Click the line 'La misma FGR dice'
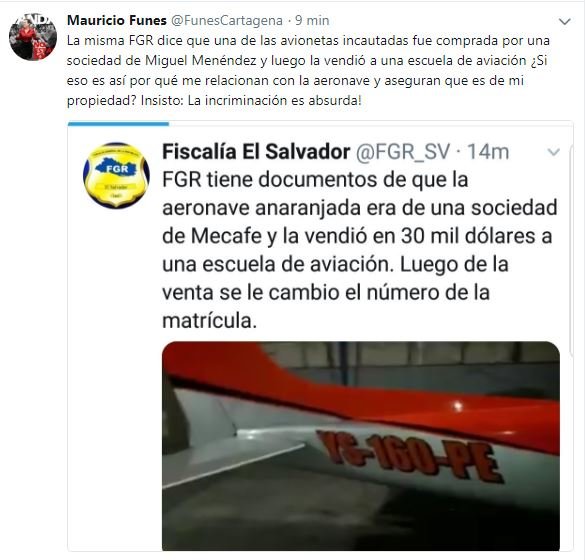The width and height of the screenshot is (585, 560). coord(308,40)
